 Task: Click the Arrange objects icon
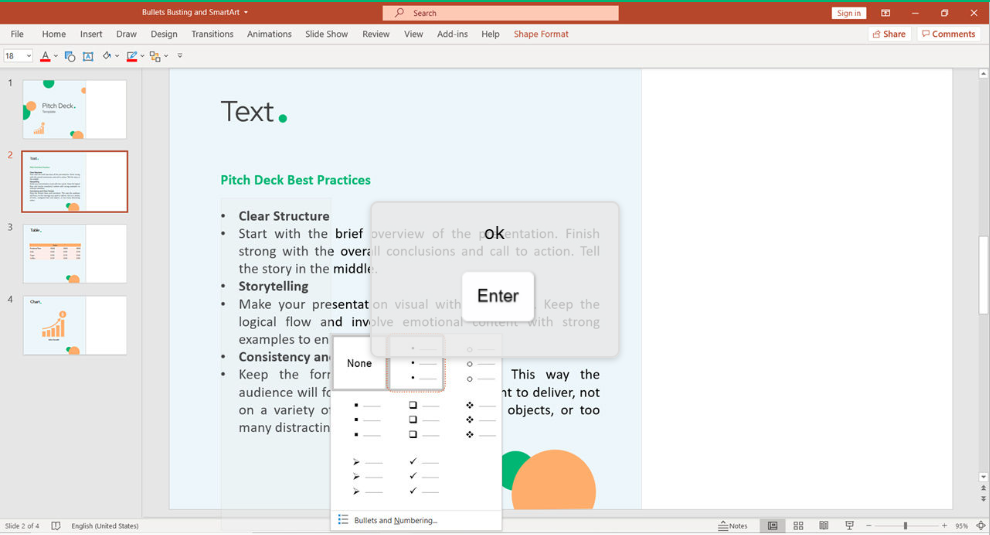(155, 56)
